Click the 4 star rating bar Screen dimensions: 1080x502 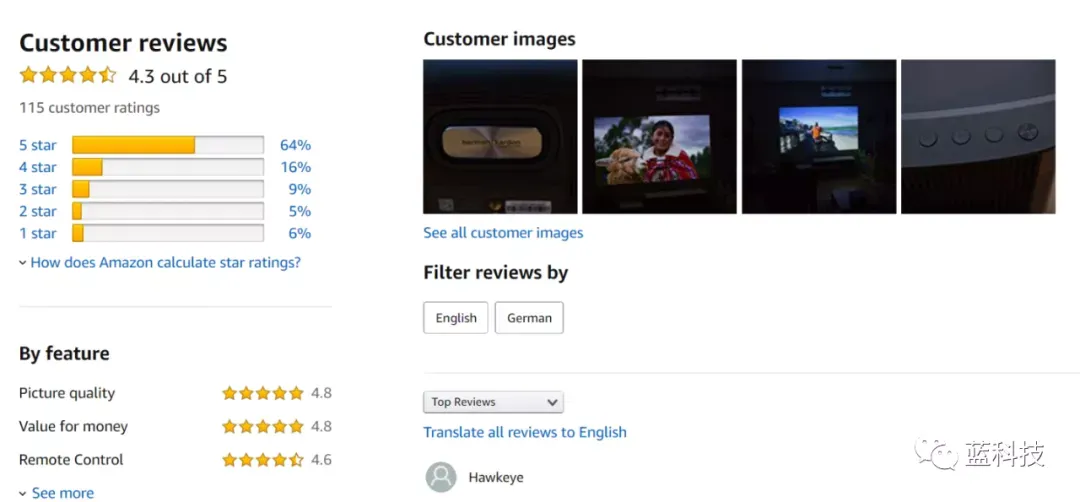click(168, 167)
